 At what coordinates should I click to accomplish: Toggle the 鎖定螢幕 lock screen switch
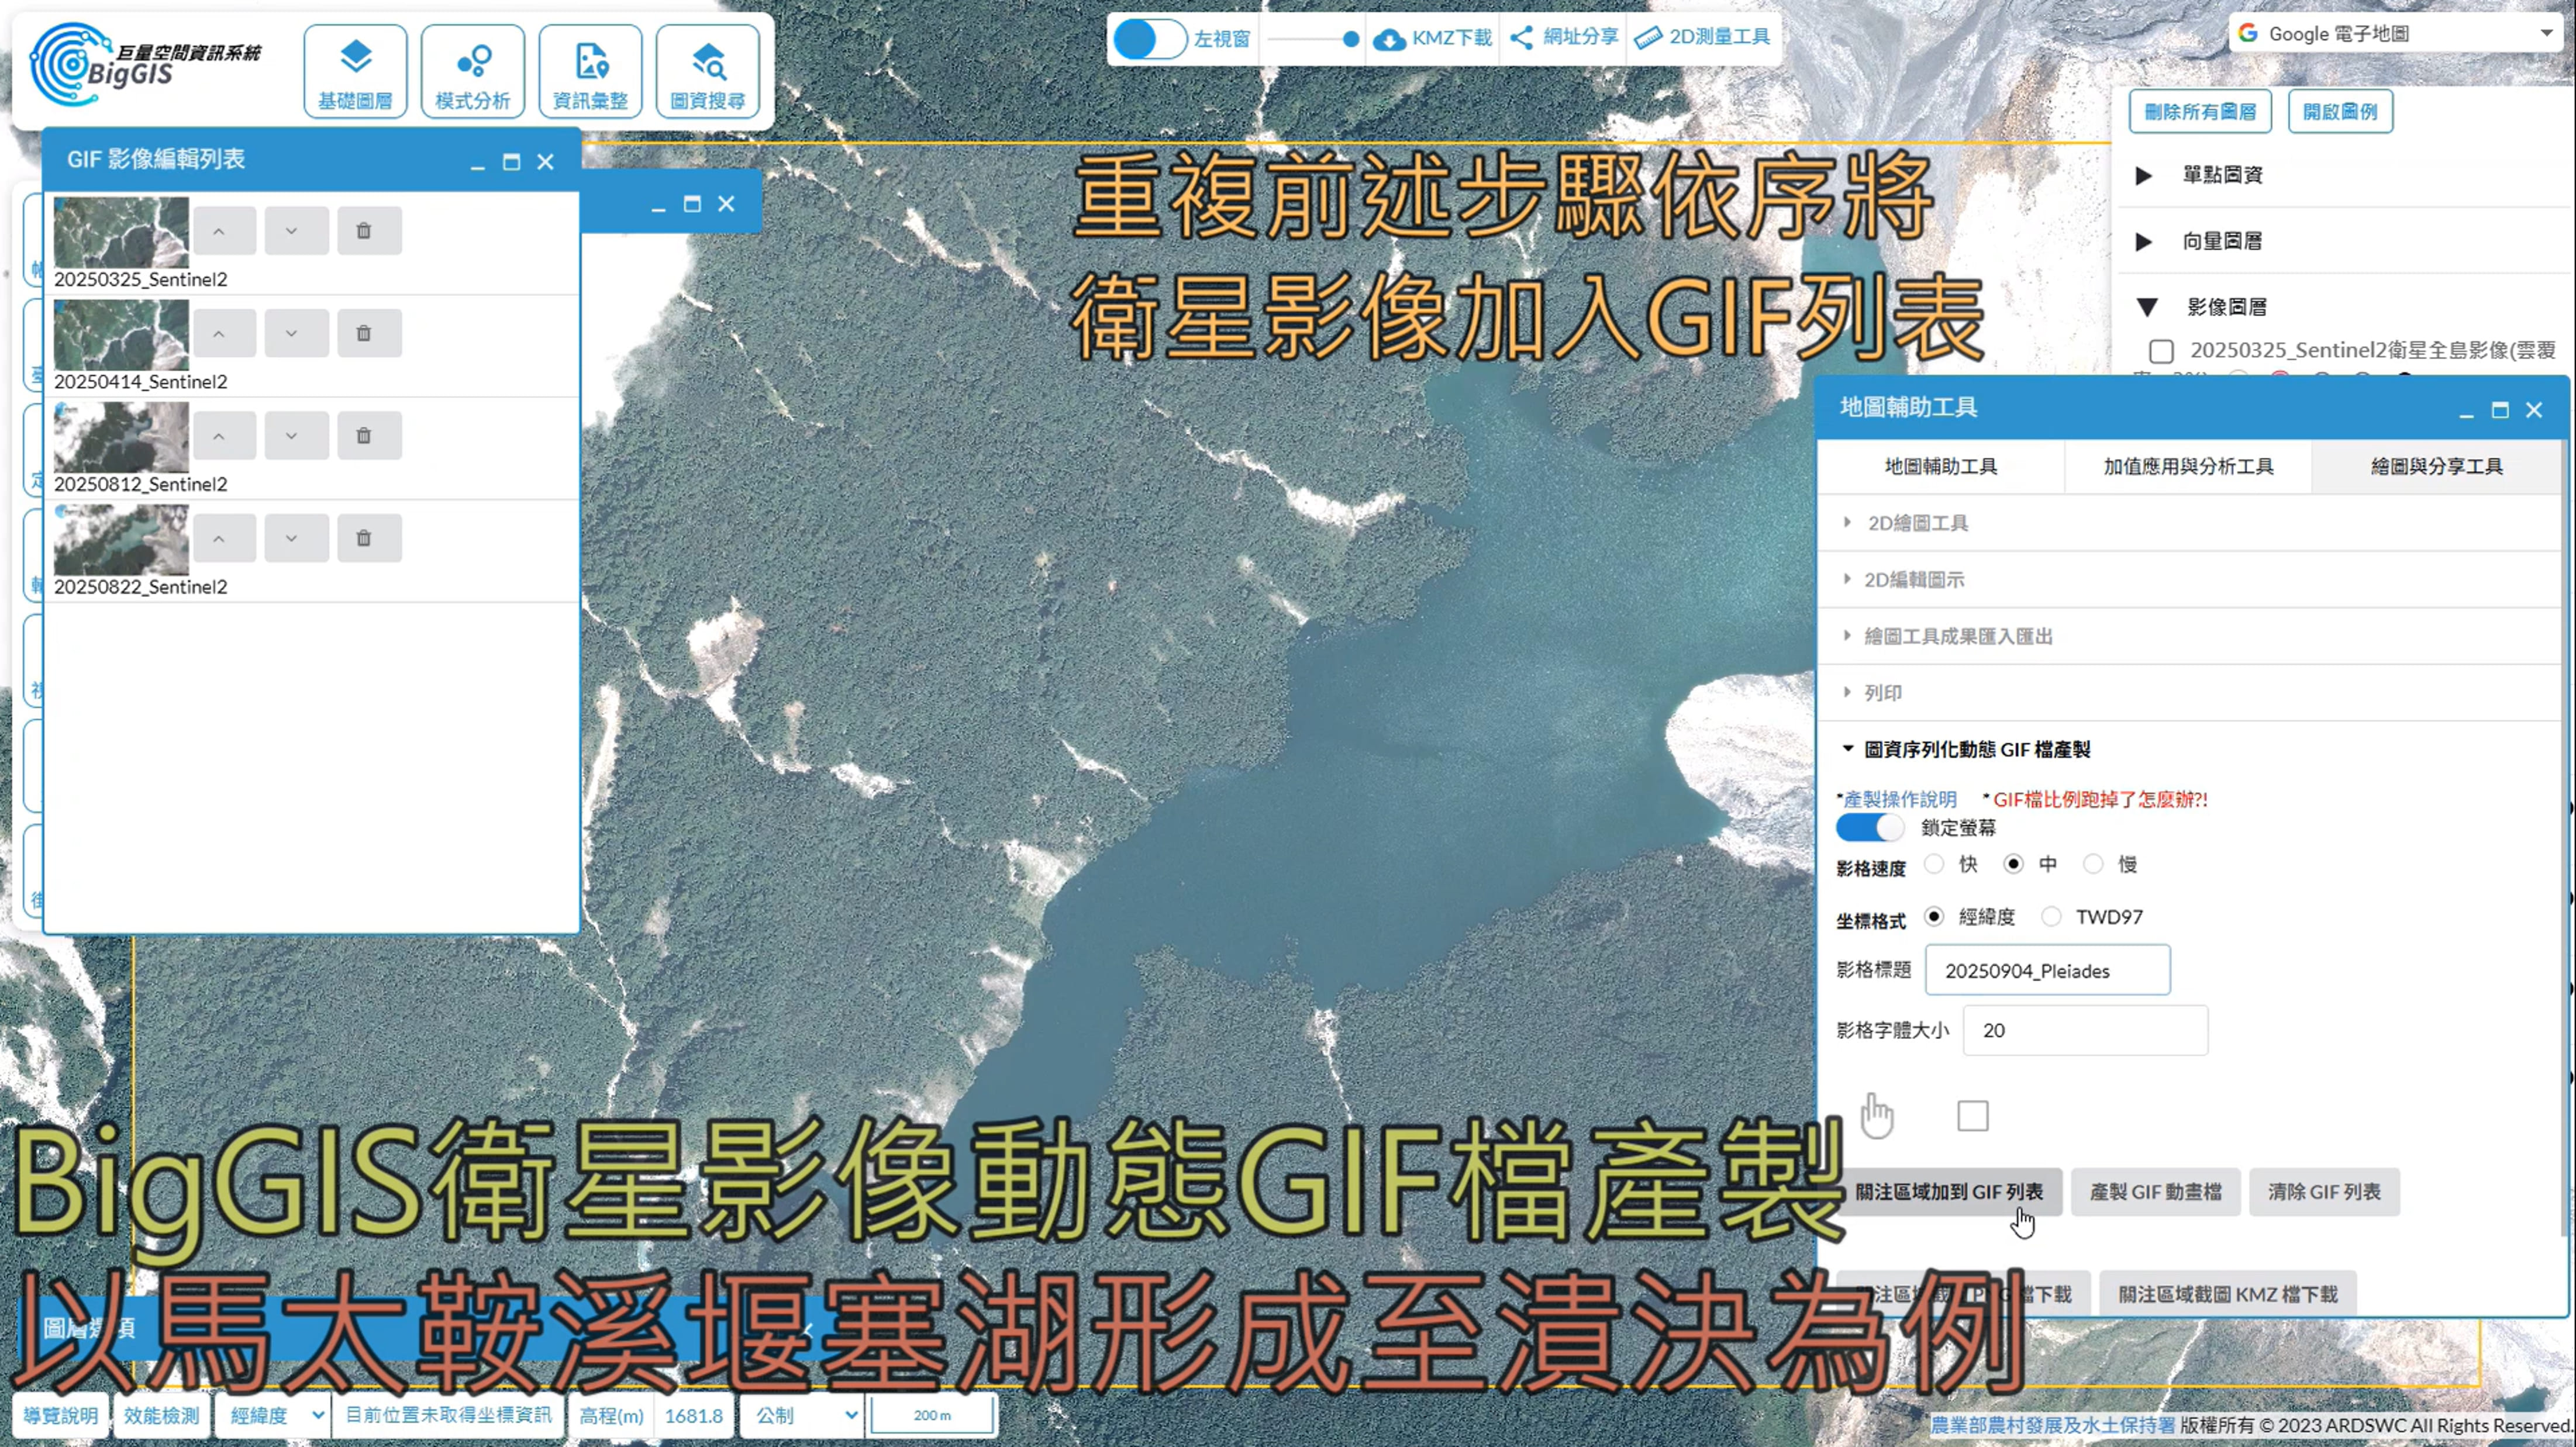pos(1869,828)
